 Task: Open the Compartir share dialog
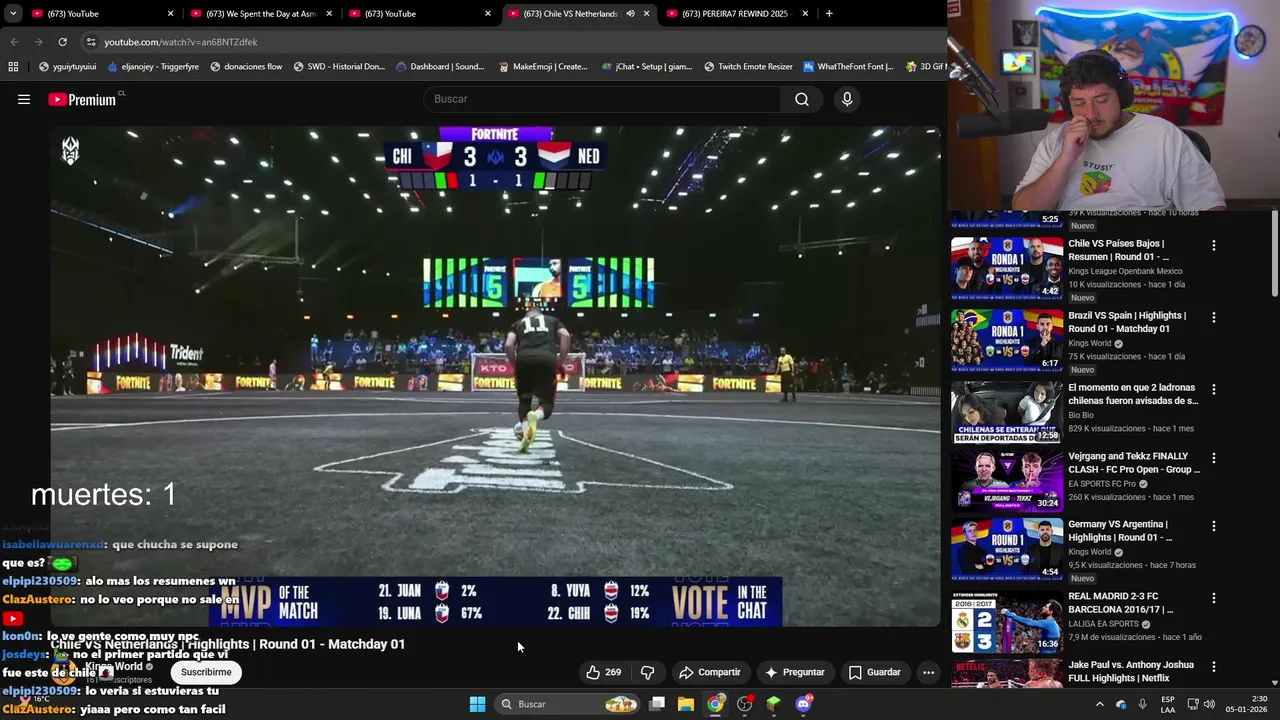point(709,672)
